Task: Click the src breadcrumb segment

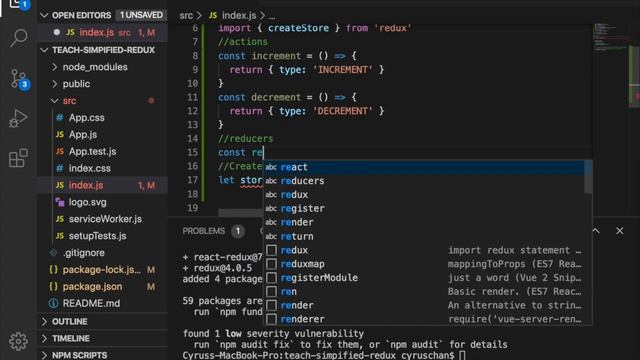Action: click(186, 16)
